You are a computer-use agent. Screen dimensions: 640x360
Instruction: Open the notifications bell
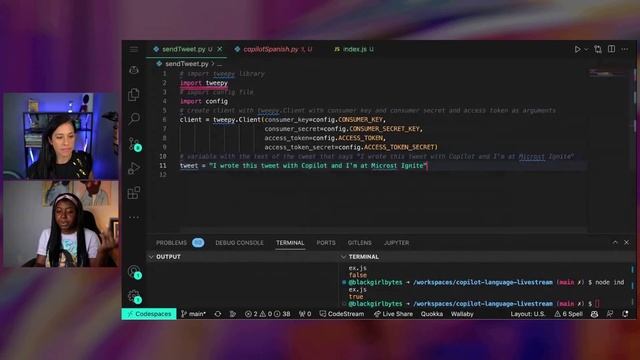coord(625,314)
